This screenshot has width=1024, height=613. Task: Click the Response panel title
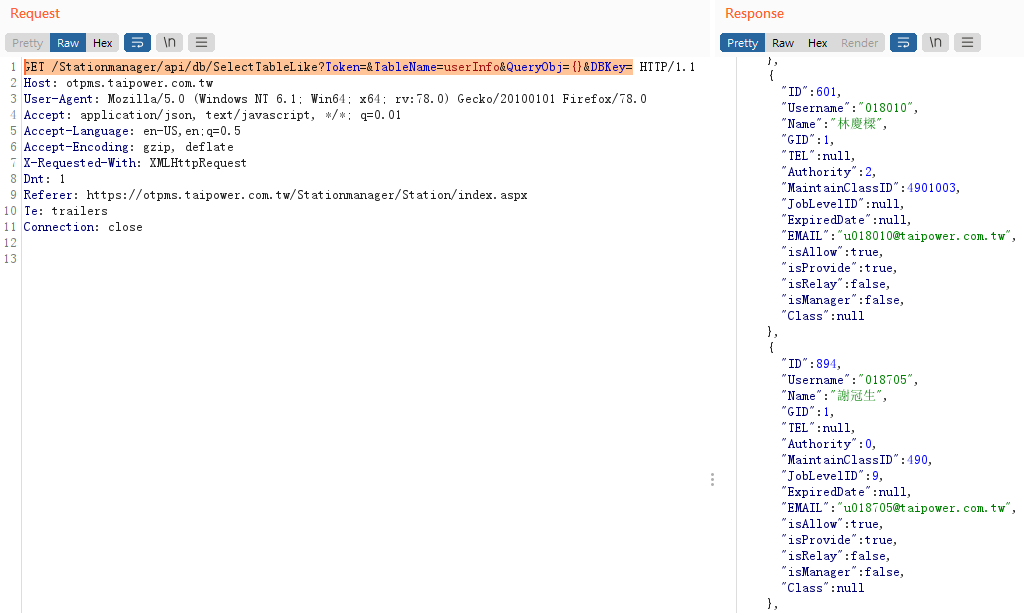[x=754, y=14]
